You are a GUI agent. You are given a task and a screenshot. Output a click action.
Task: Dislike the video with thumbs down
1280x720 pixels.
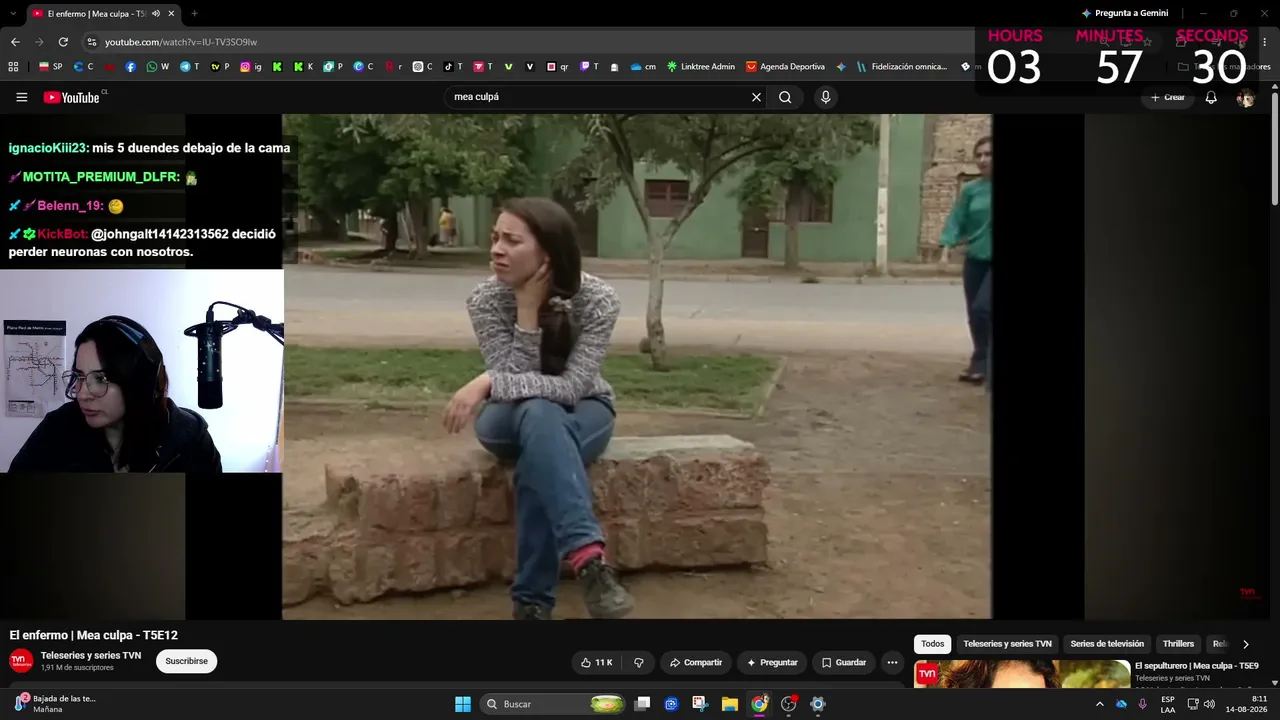639,662
